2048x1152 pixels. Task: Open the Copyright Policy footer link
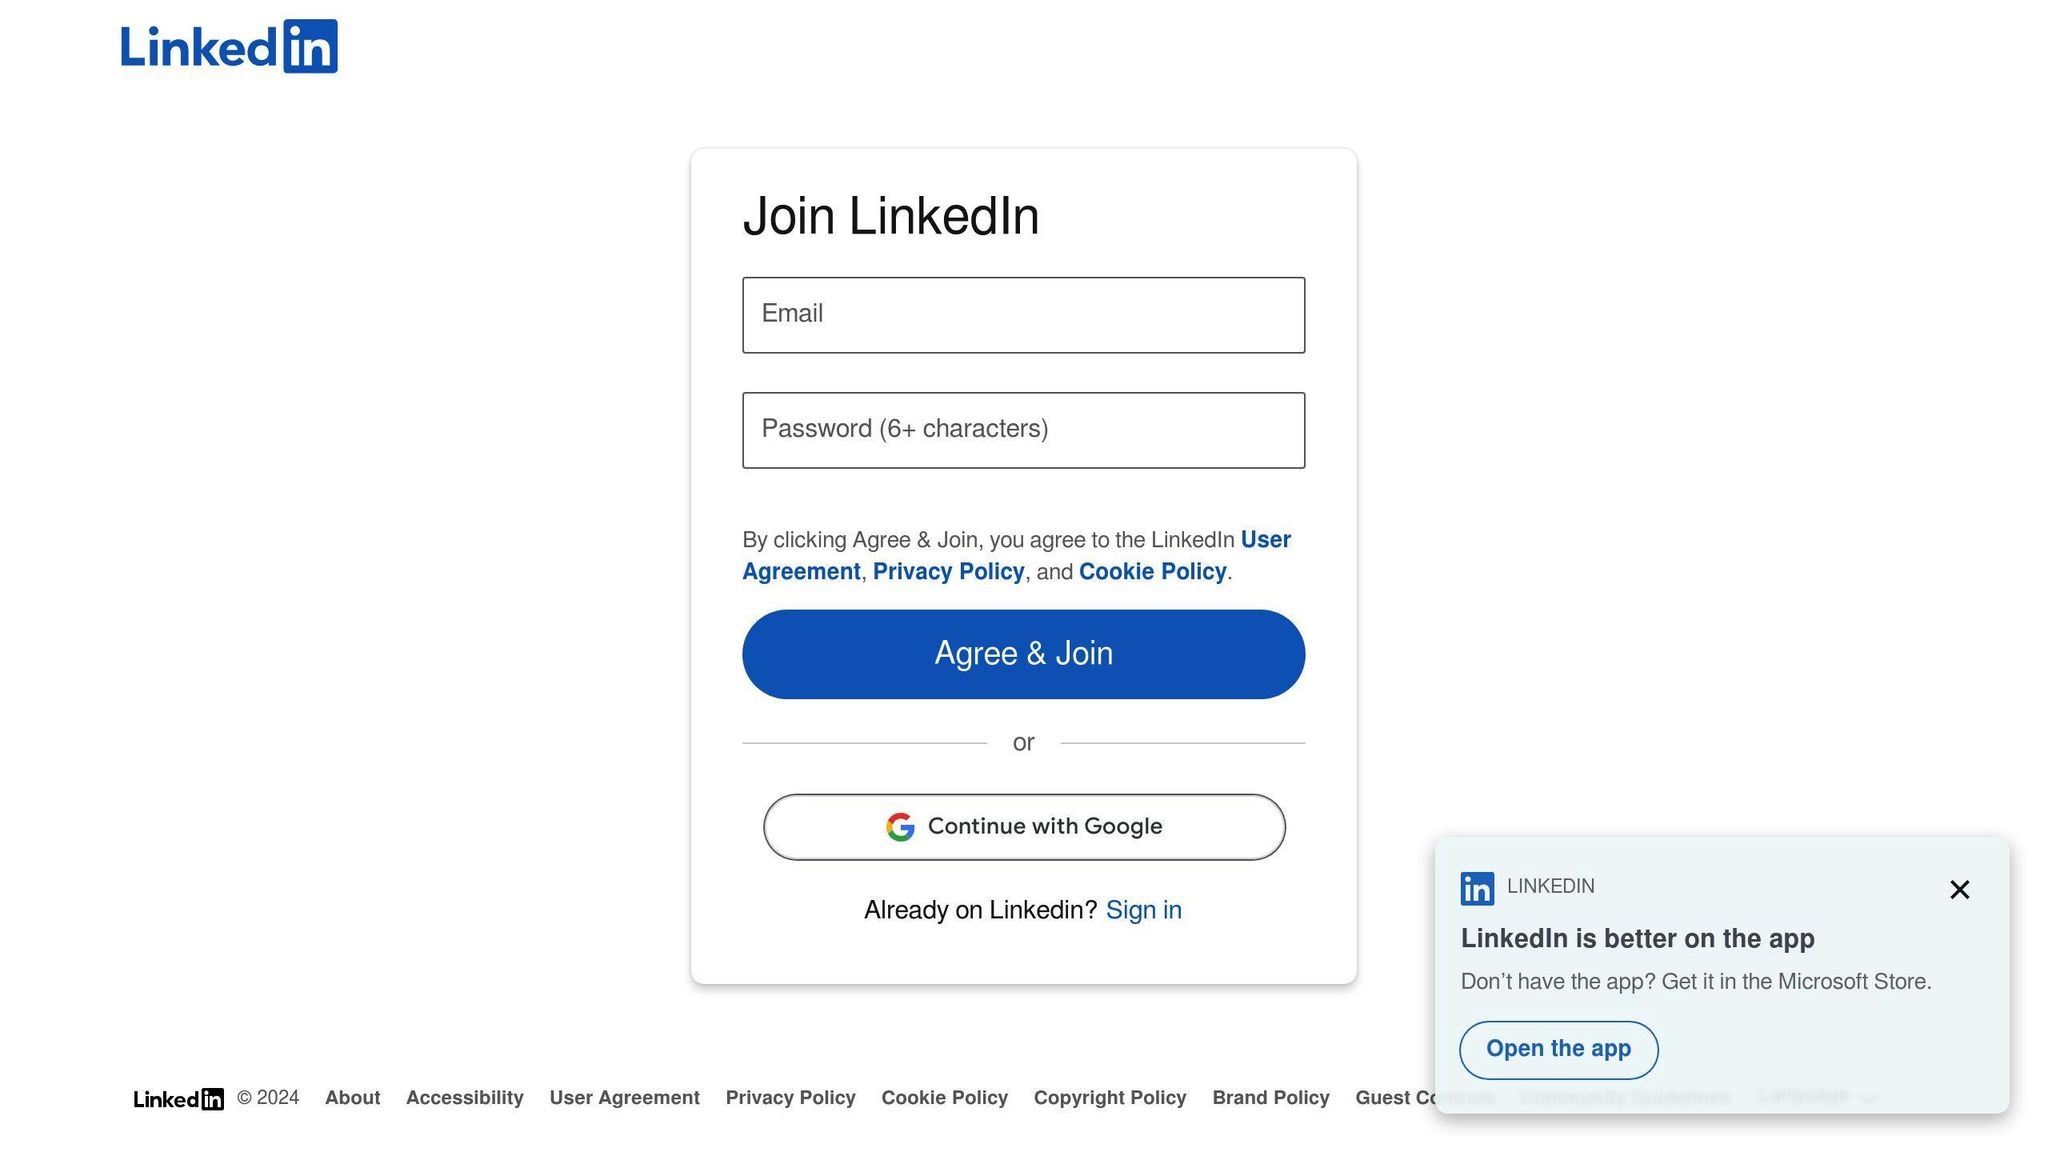(x=1110, y=1098)
